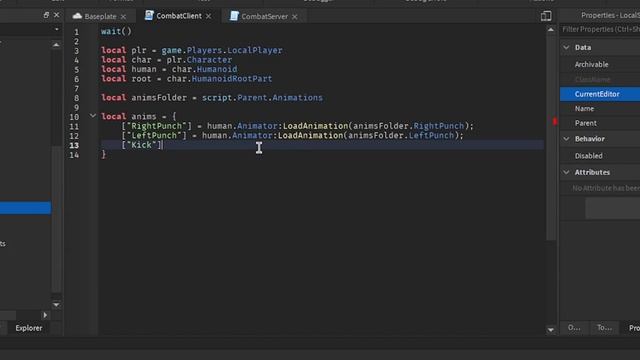Switch to the Baseplate tab
The height and width of the screenshot is (360, 640).
click(x=100, y=16)
